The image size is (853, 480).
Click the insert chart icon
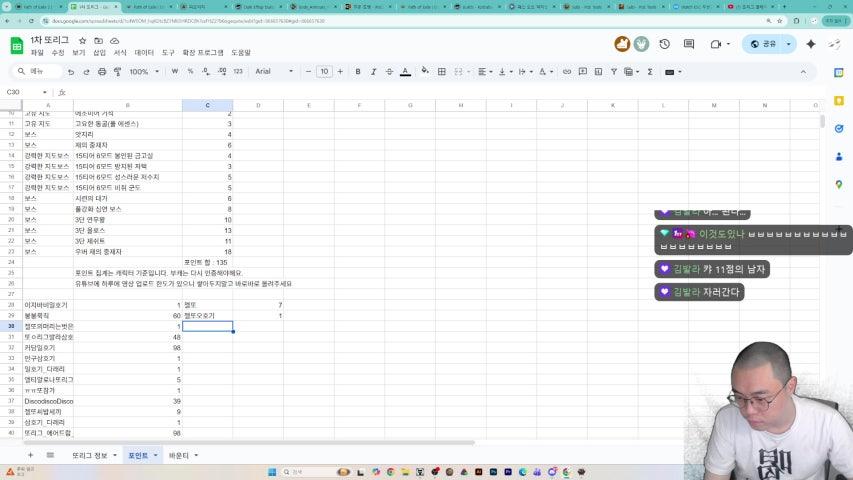coord(598,72)
